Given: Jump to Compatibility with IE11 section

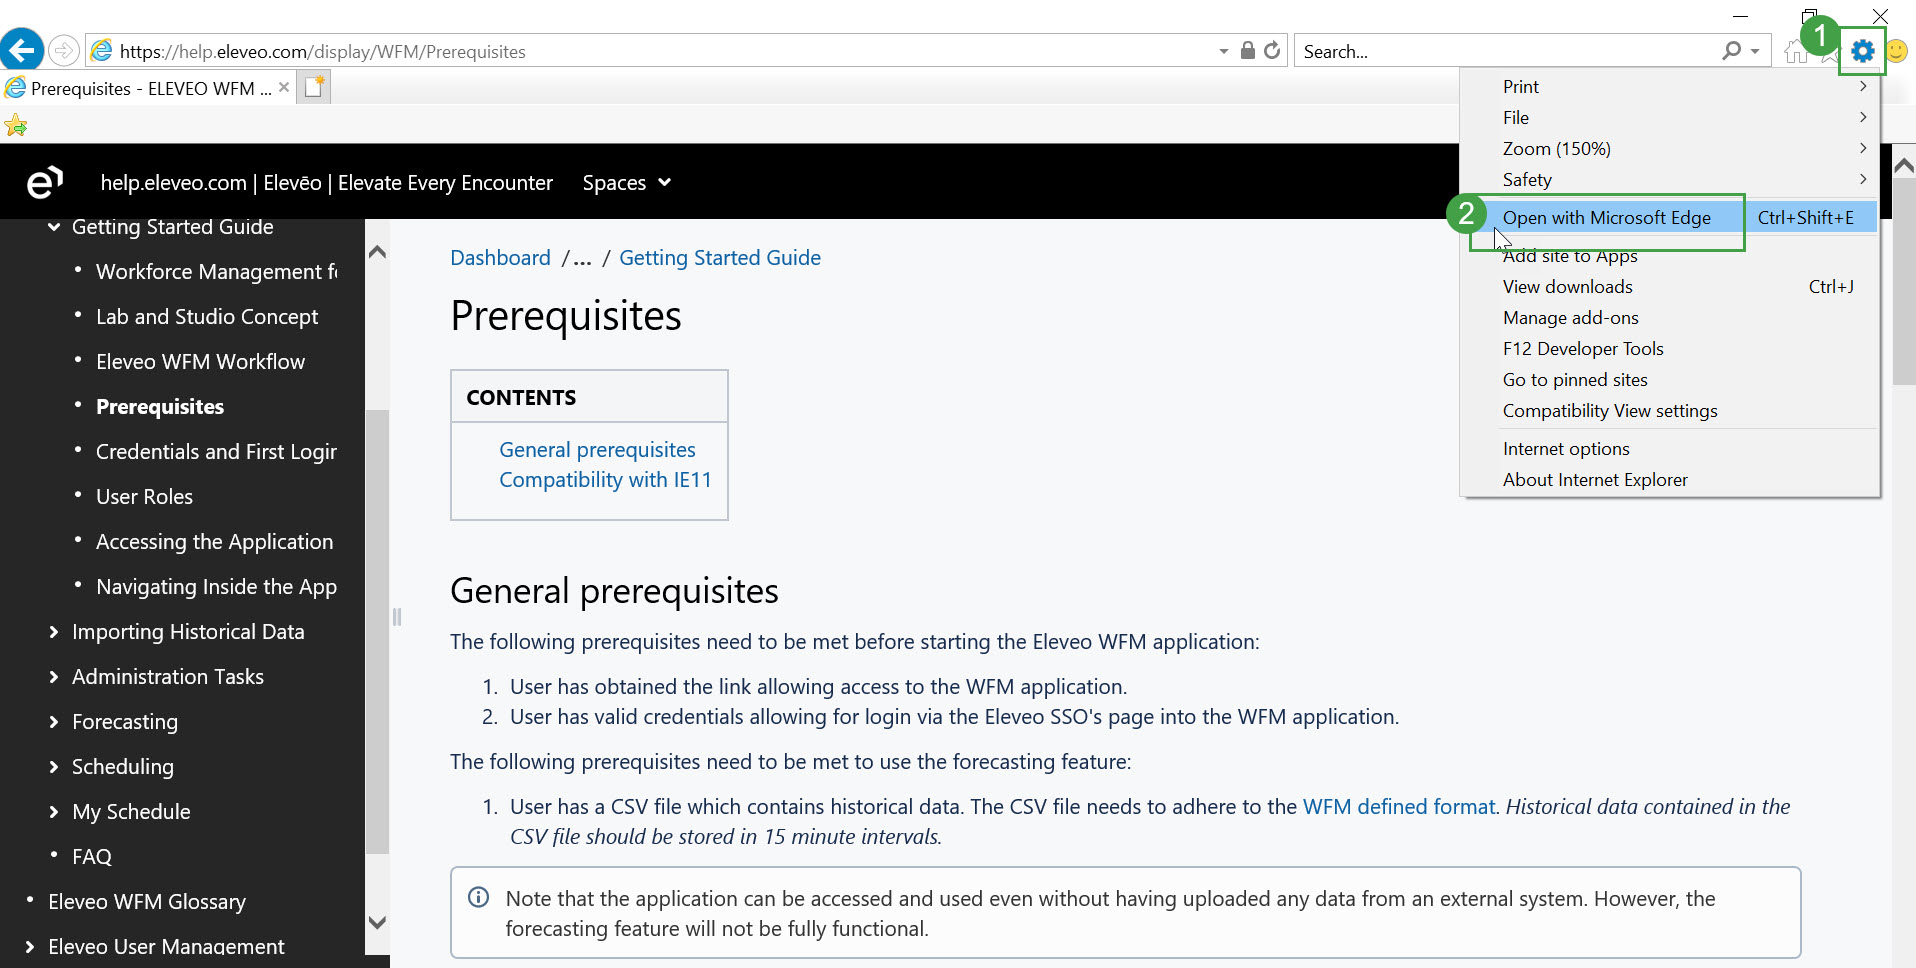Looking at the screenshot, I should click(x=605, y=480).
